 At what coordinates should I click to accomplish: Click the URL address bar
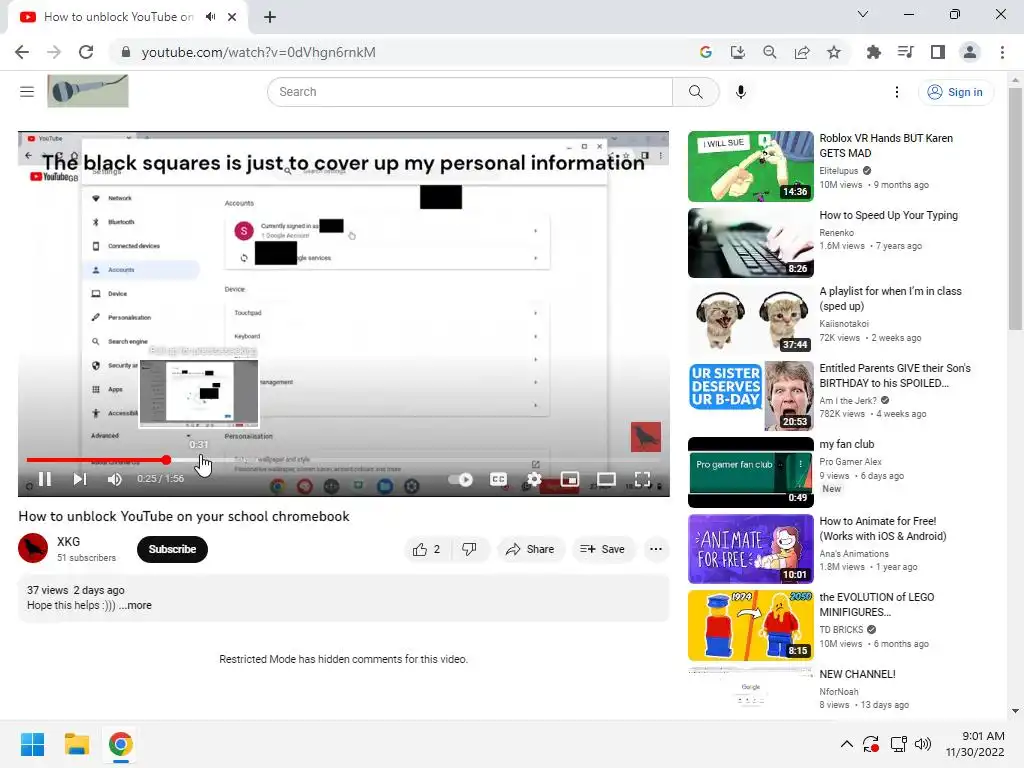click(x=405, y=52)
